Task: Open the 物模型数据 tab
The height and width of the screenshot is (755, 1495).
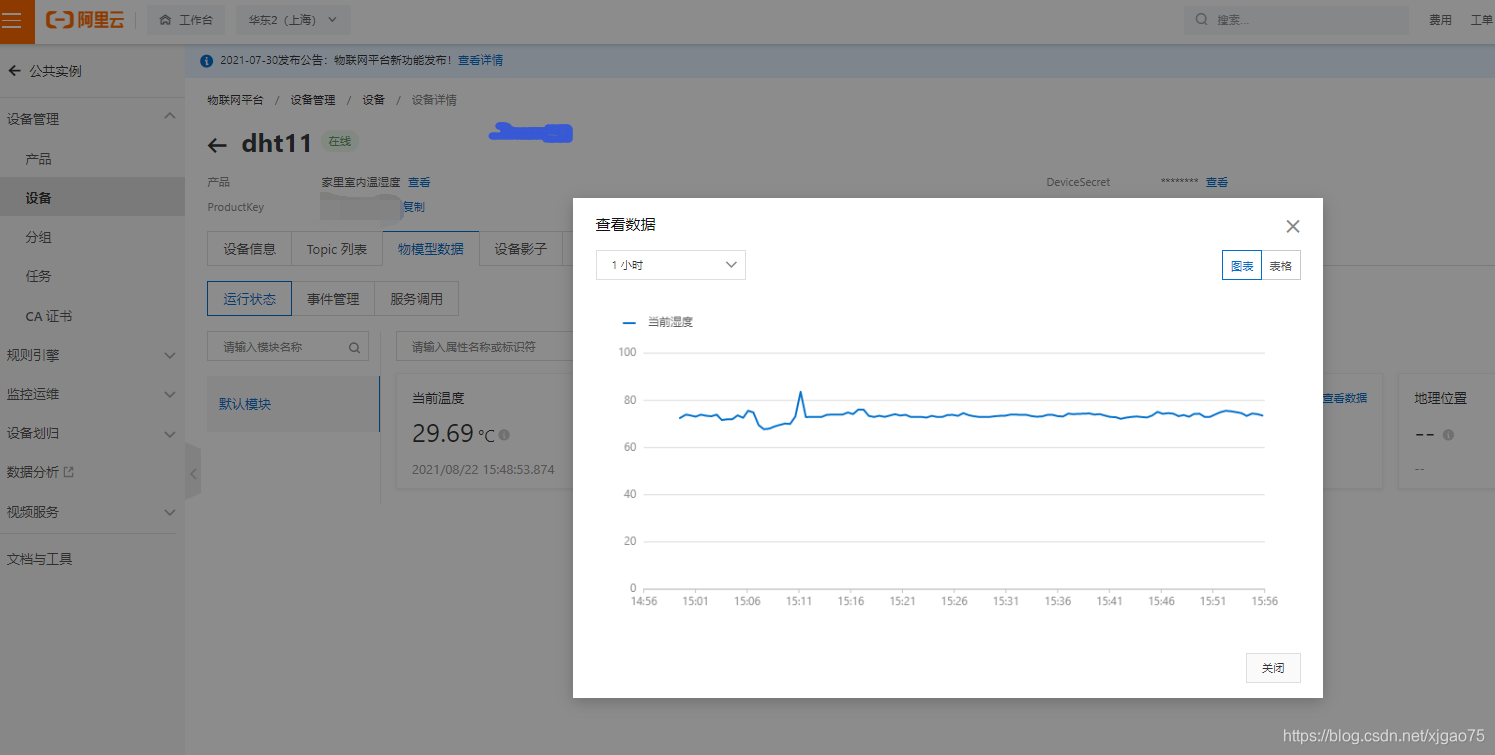Action: point(431,249)
